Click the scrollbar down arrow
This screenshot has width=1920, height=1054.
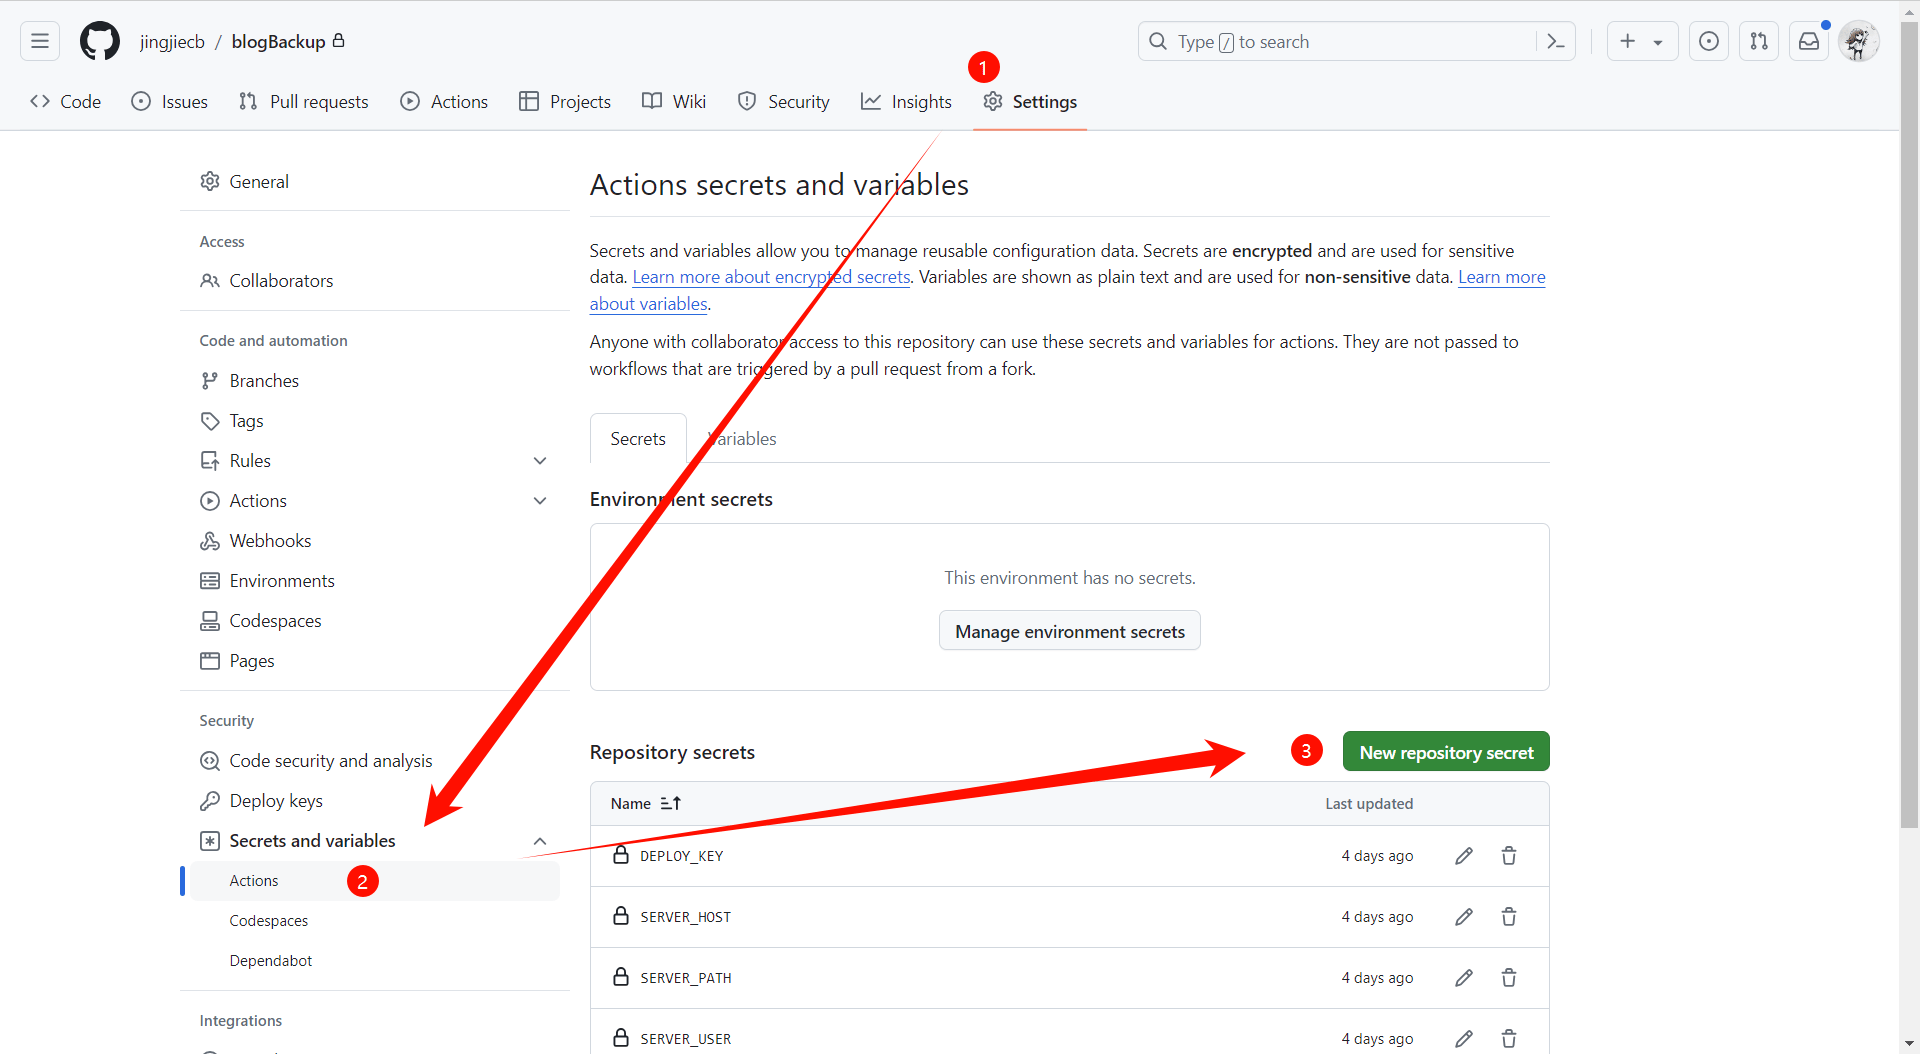point(1910,1044)
